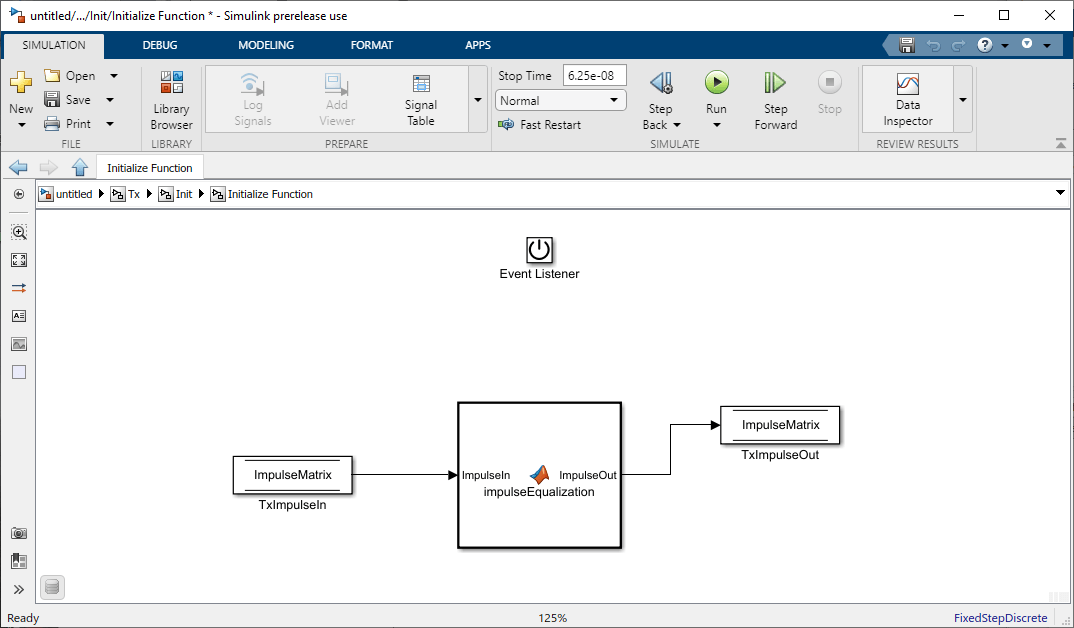The image size is (1074, 628).
Task: Click the Redo arrow in quick access
Action: pyautogui.click(x=958, y=46)
